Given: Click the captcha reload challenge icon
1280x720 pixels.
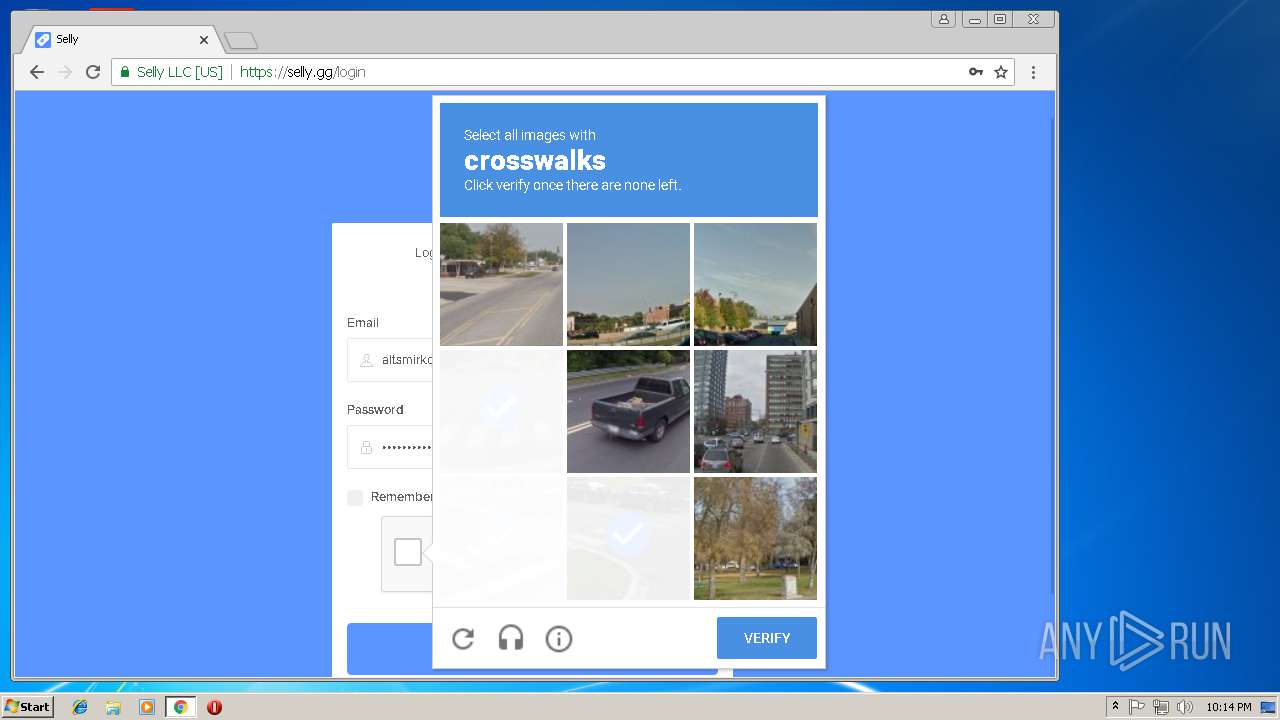Looking at the screenshot, I should (x=463, y=638).
